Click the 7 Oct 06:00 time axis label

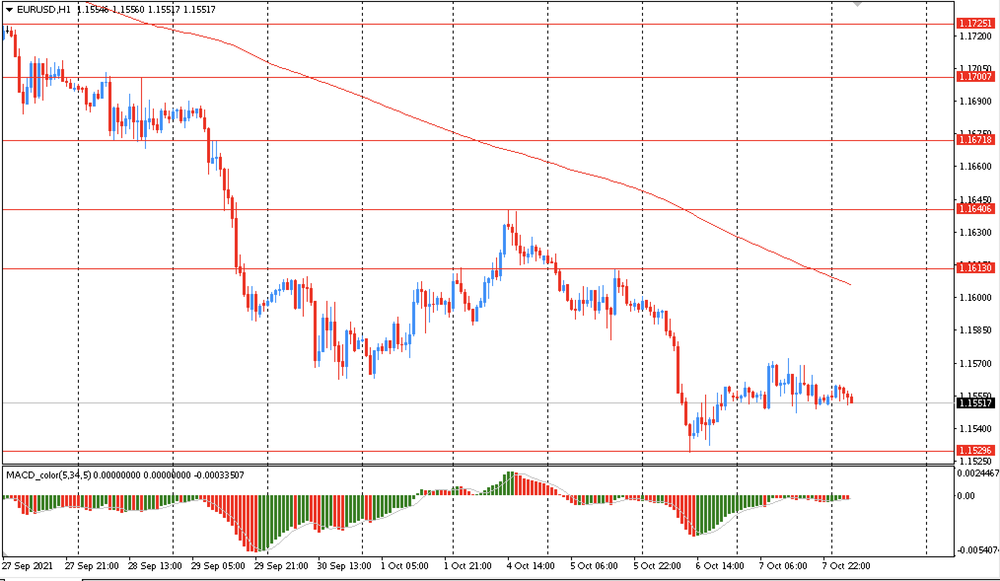tap(783, 566)
